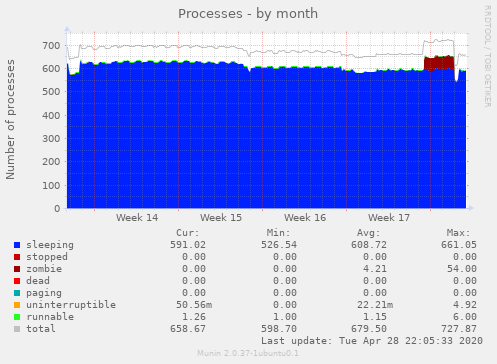Image resolution: width=497 pixels, height=364 pixels.
Task: Click the 'sleeping' legend label
Action: click(50, 245)
